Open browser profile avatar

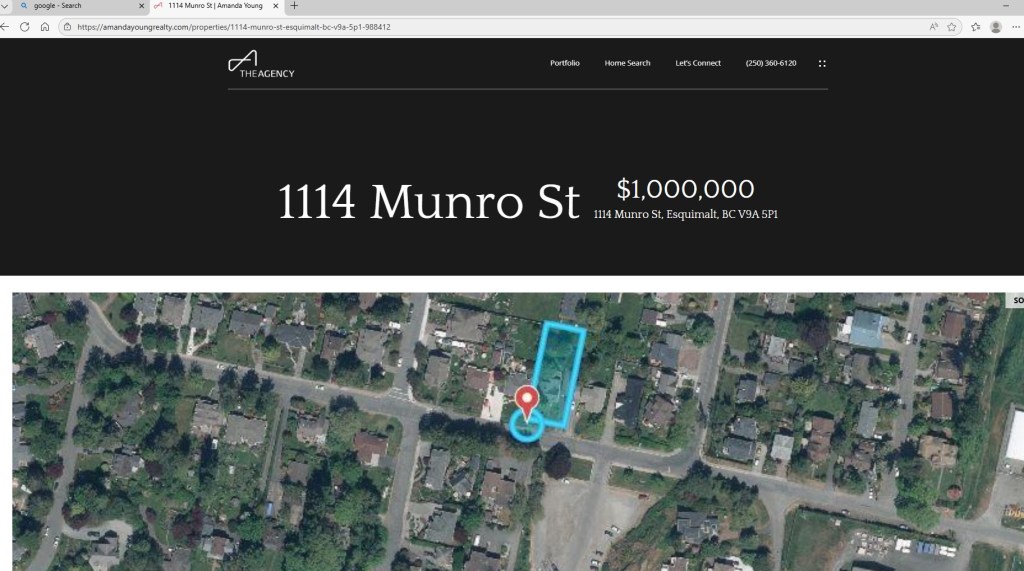click(x=996, y=27)
